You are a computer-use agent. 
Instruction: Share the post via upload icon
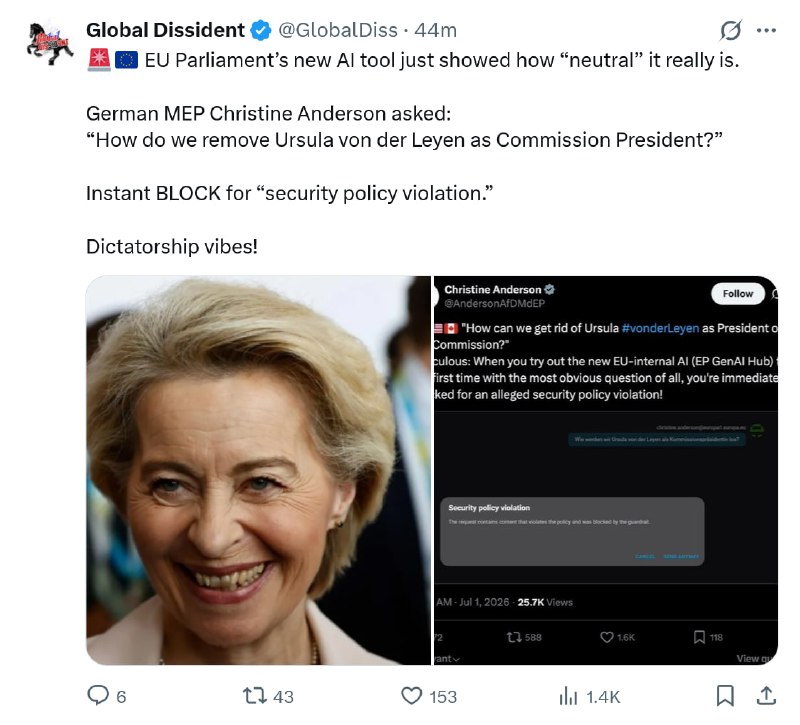766,695
